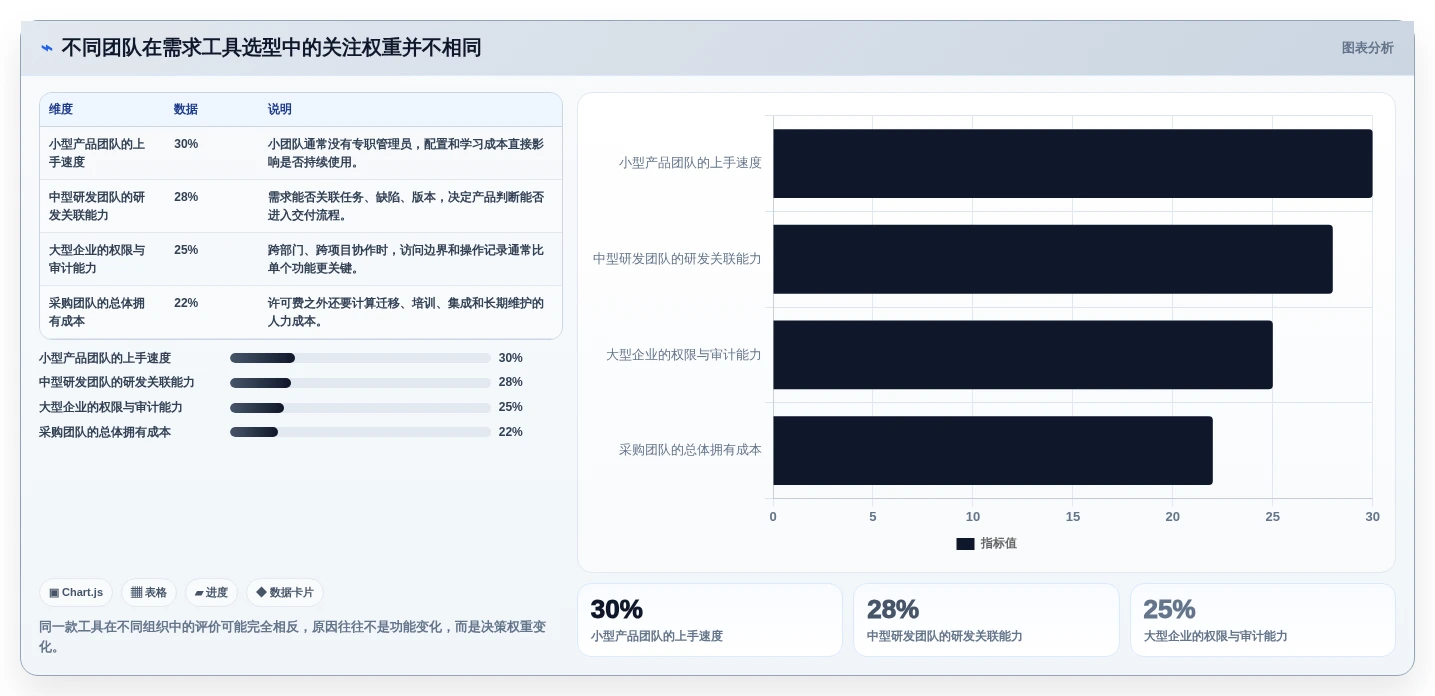Click progress bar for 大型企业的权限与审计能力
This screenshot has height=696, width=1435.
click(360, 408)
